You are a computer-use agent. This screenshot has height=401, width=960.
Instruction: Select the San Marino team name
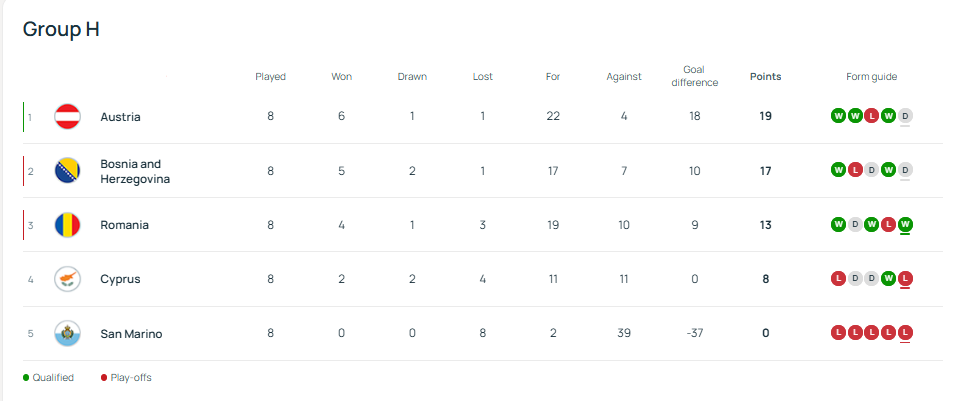(x=131, y=333)
